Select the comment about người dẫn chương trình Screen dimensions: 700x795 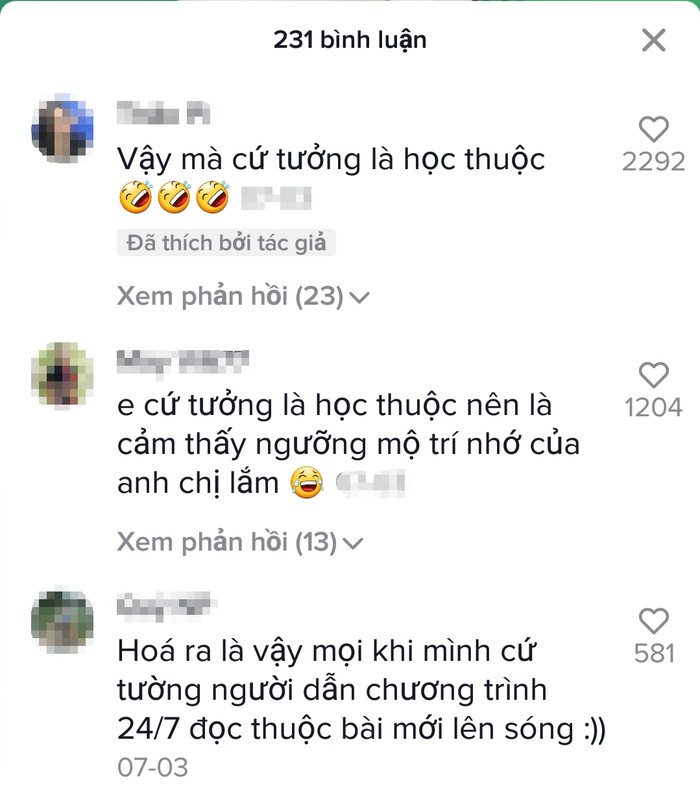[x=361, y=691]
